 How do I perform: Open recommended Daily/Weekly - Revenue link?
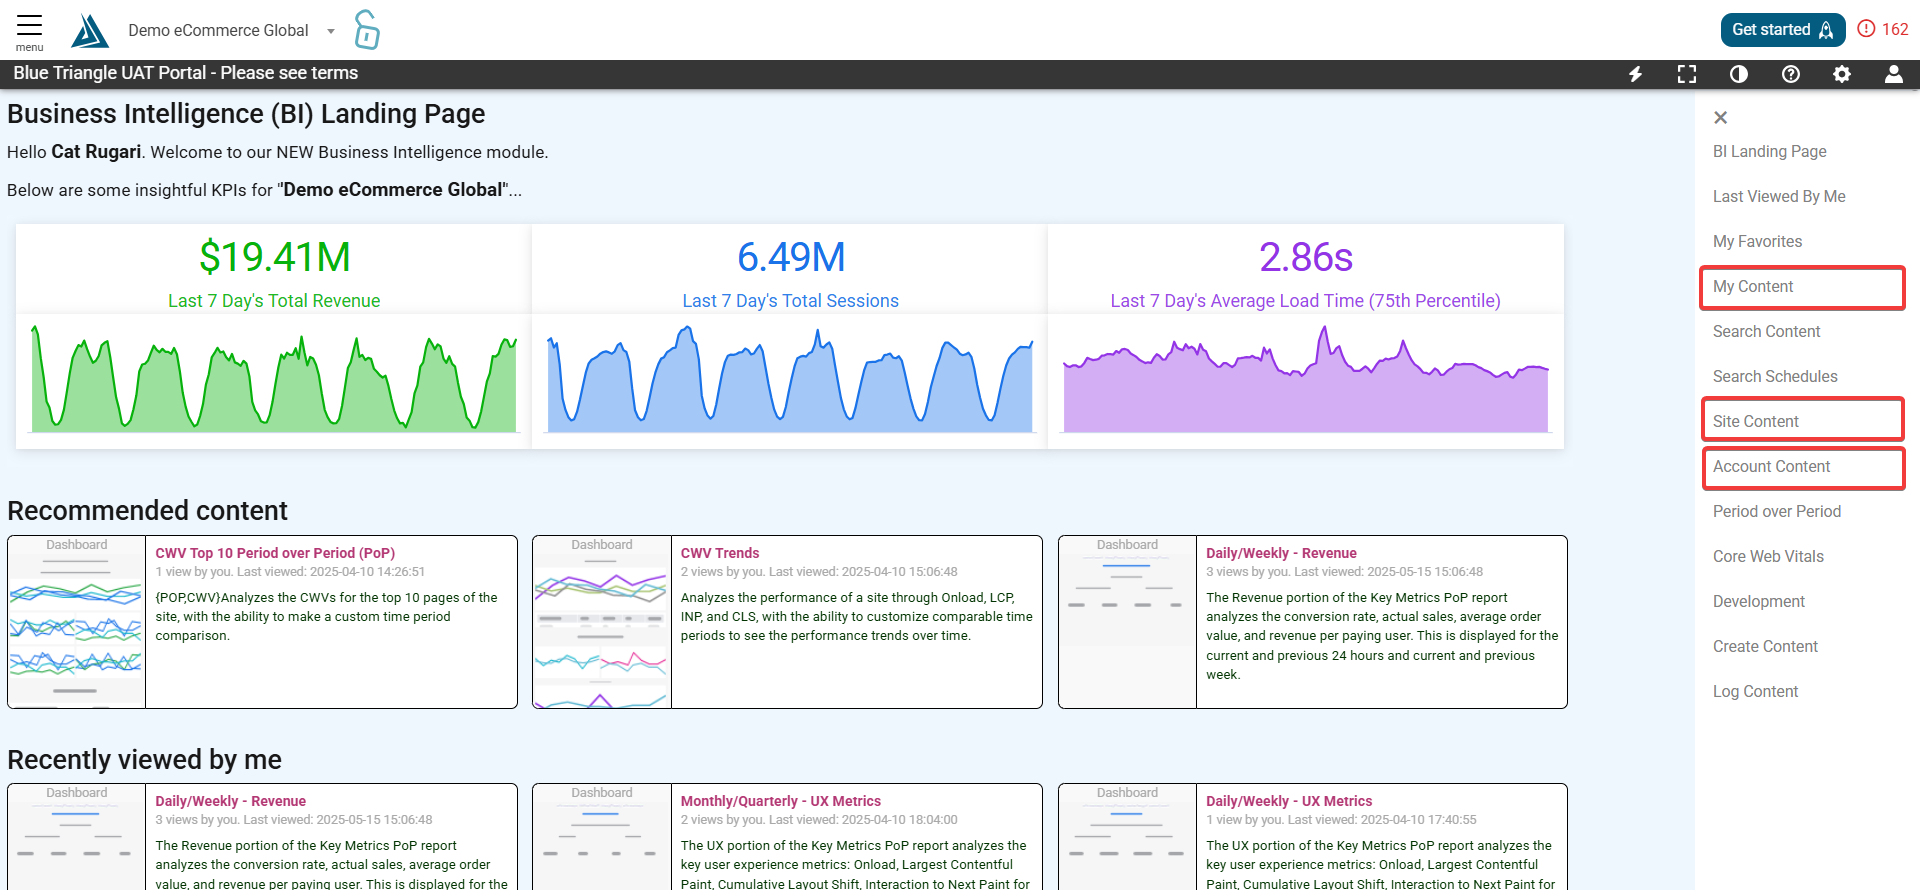pos(1281,553)
